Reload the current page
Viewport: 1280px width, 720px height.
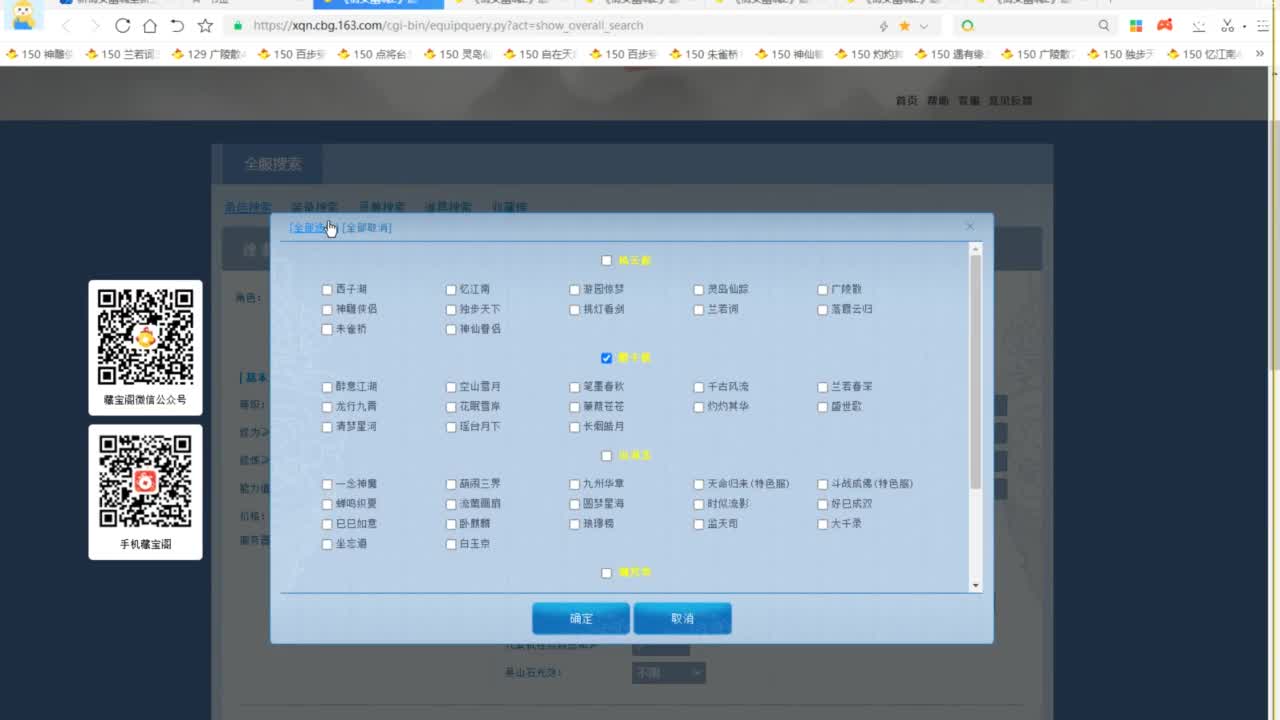(x=122, y=26)
